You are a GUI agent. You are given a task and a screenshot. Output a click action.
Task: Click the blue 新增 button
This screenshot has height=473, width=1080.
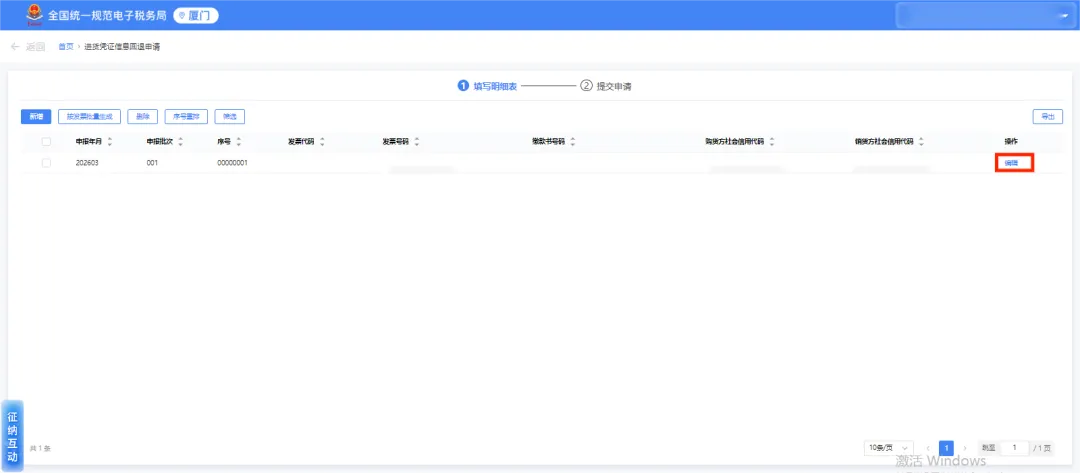(x=36, y=117)
